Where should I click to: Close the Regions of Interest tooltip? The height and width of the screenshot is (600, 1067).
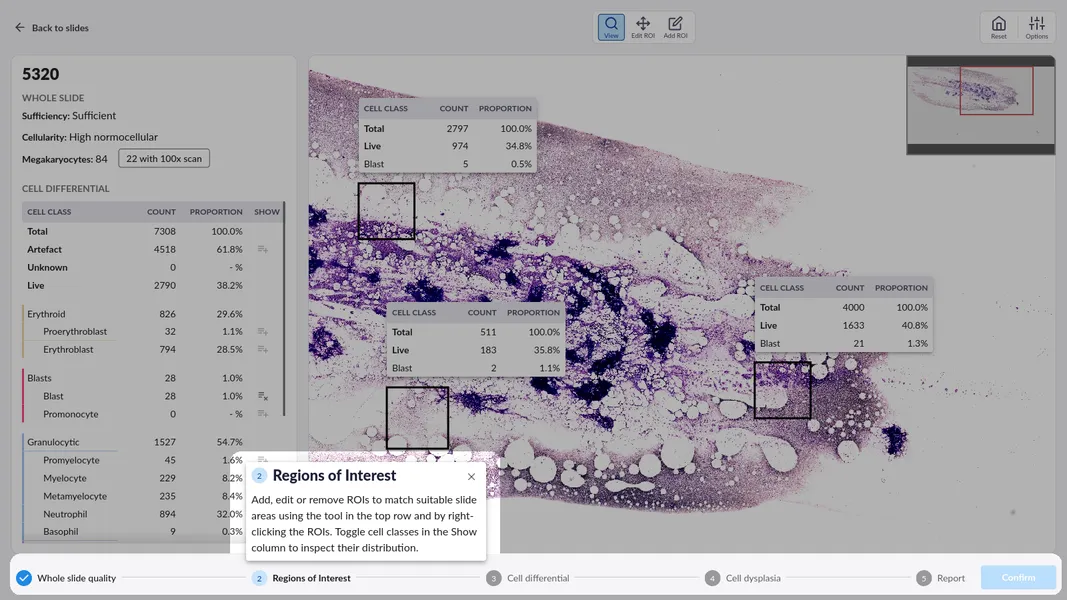[471, 477]
